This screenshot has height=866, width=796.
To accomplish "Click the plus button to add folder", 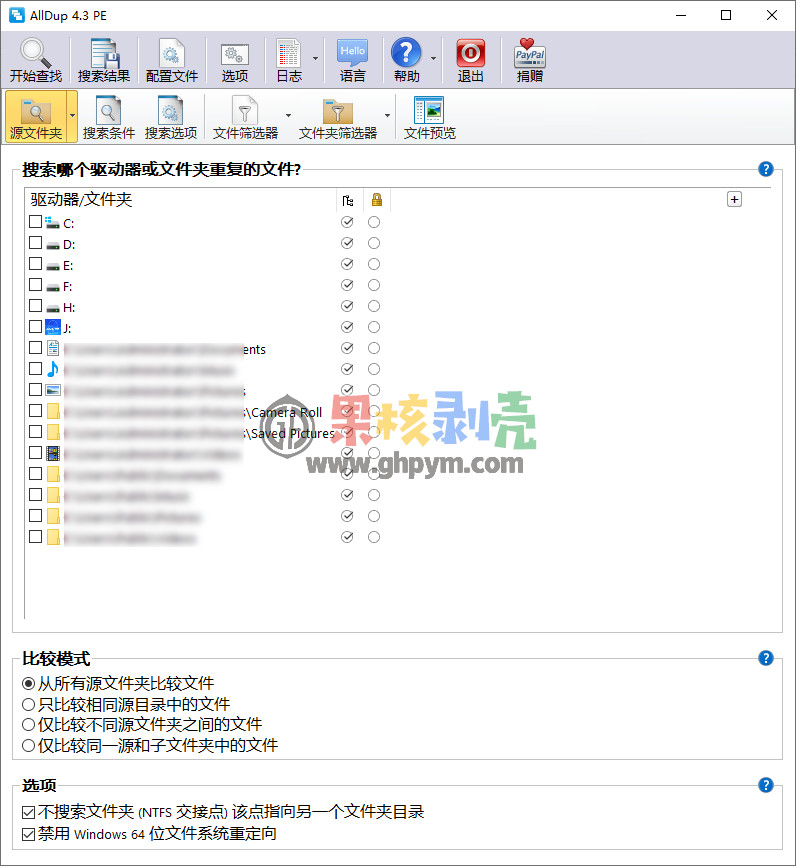I will (x=734, y=199).
